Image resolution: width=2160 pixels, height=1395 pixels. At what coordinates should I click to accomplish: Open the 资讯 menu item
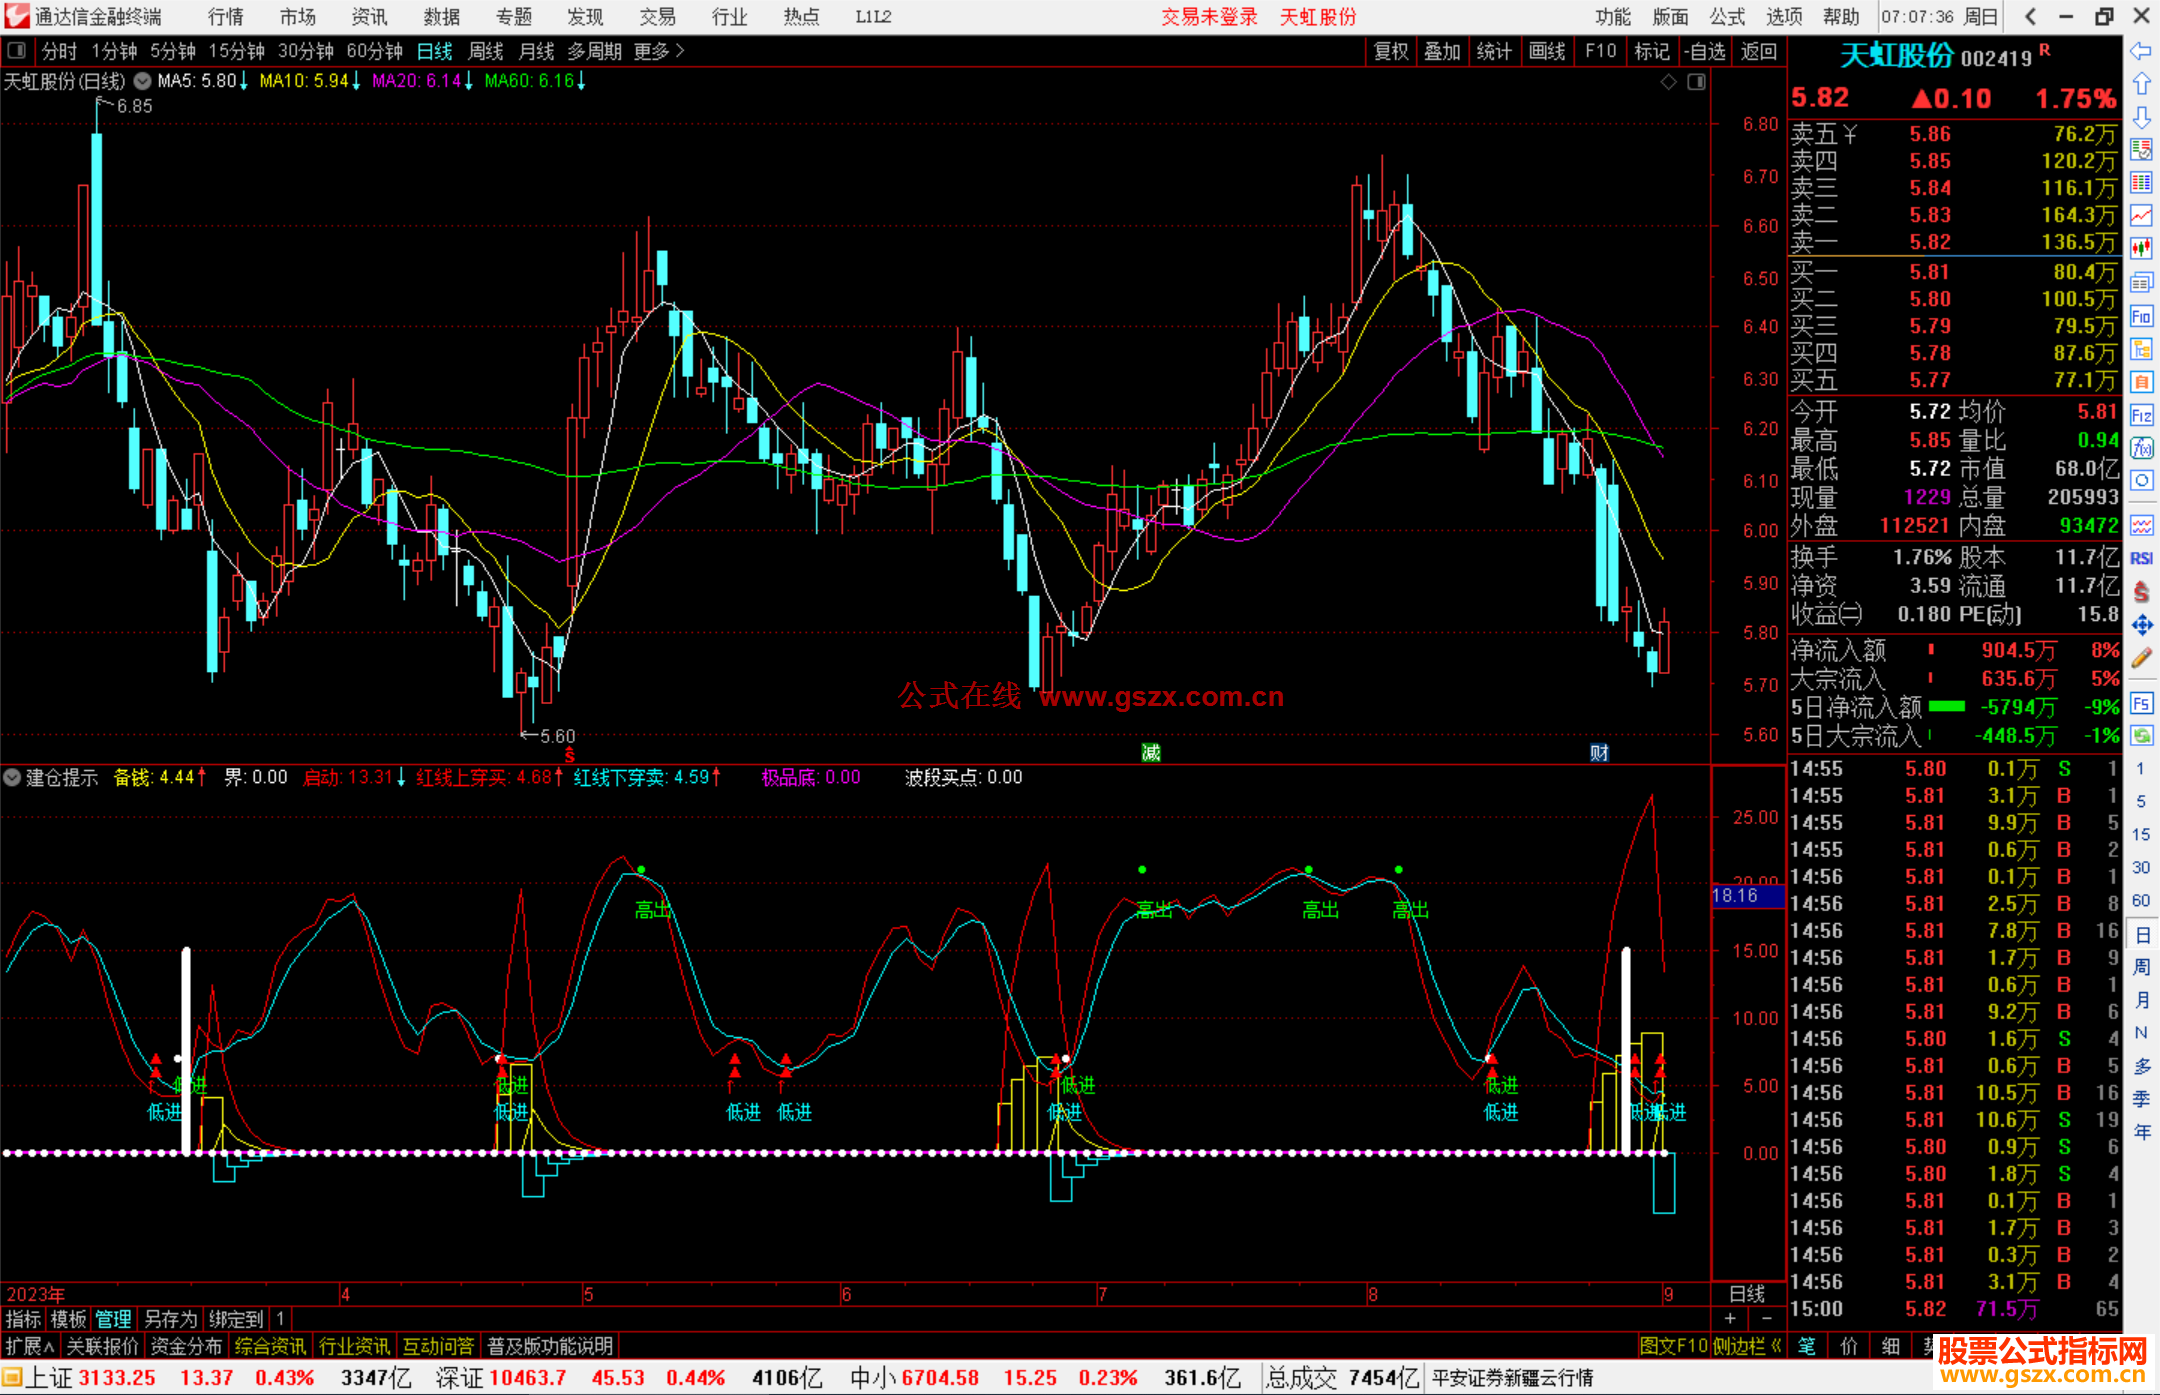click(369, 17)
